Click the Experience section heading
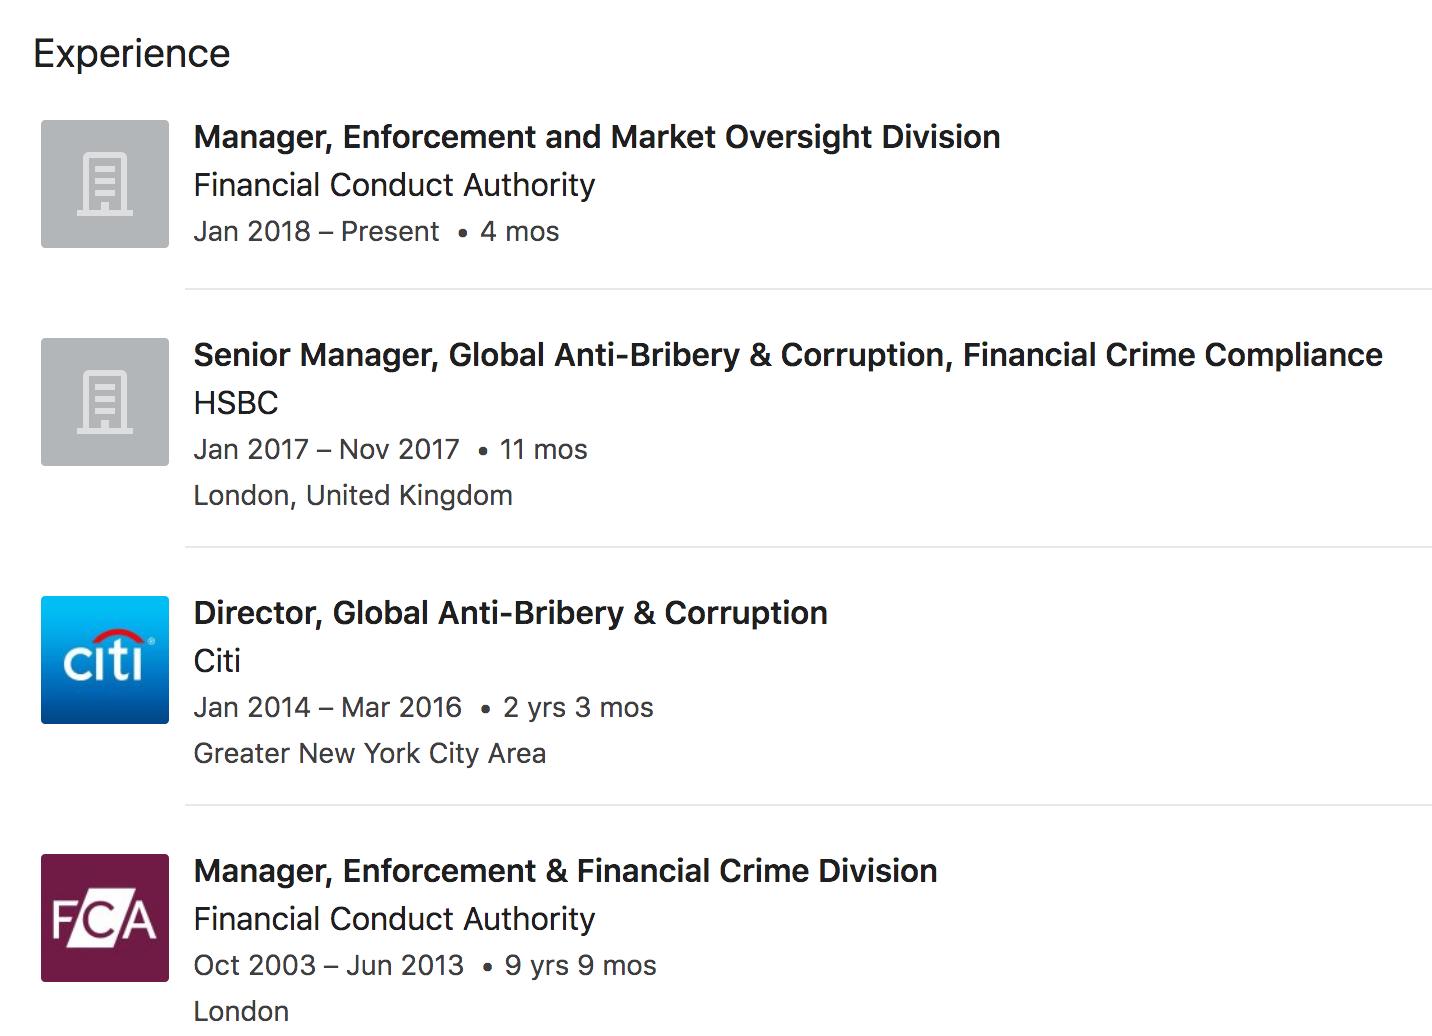The width and height of the screenshot is (1432, 1036). (132, 54)
